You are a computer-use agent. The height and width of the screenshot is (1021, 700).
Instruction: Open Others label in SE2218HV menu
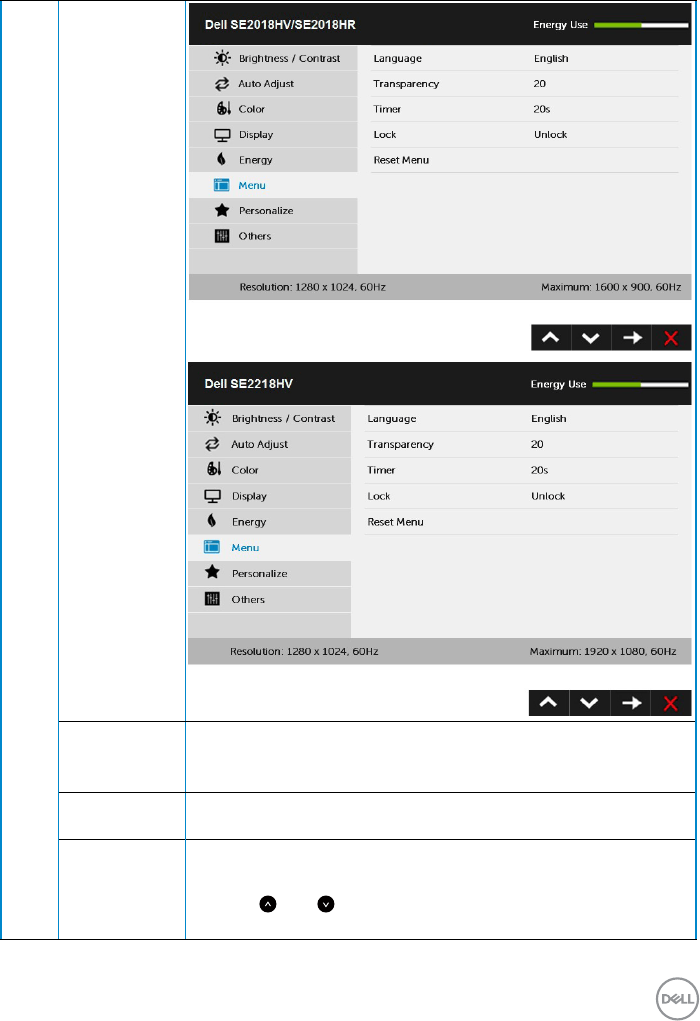tap(248, 600)
